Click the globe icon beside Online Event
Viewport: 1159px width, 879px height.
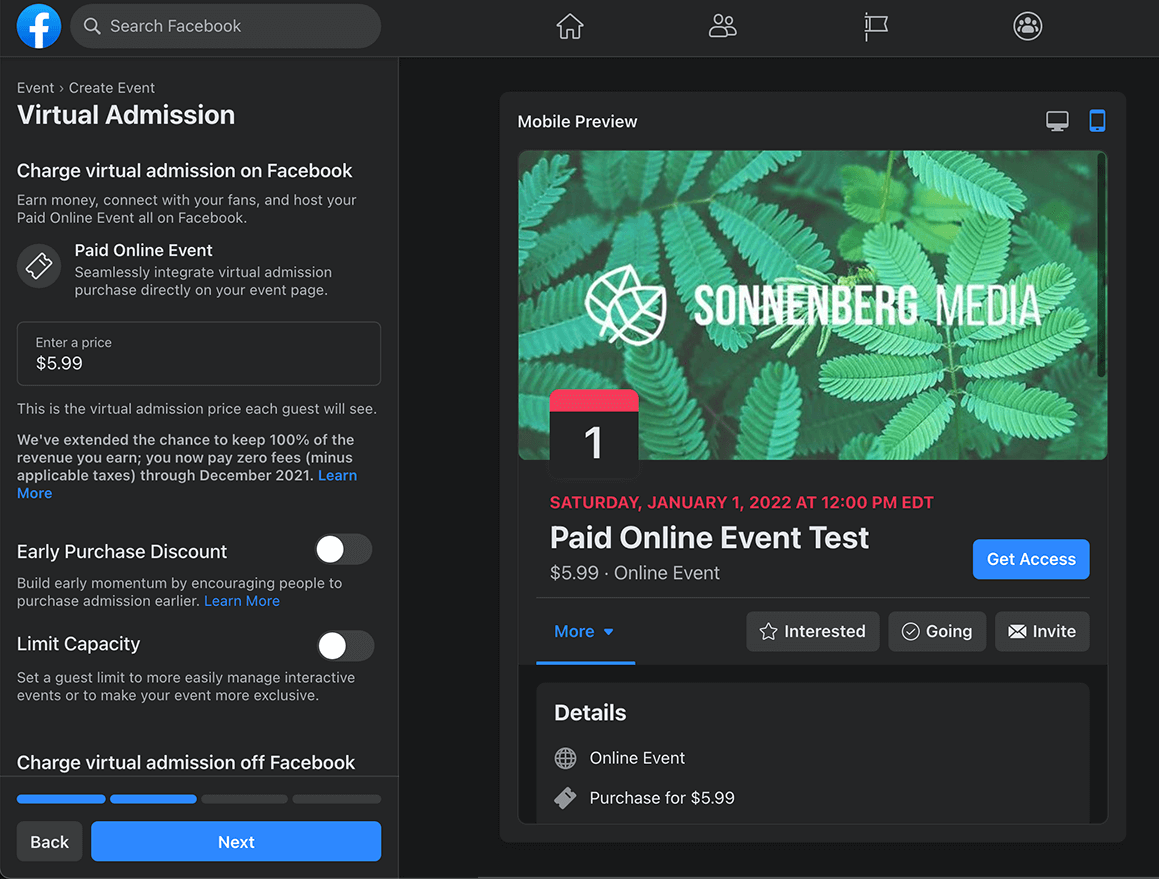tap(565, 758)
